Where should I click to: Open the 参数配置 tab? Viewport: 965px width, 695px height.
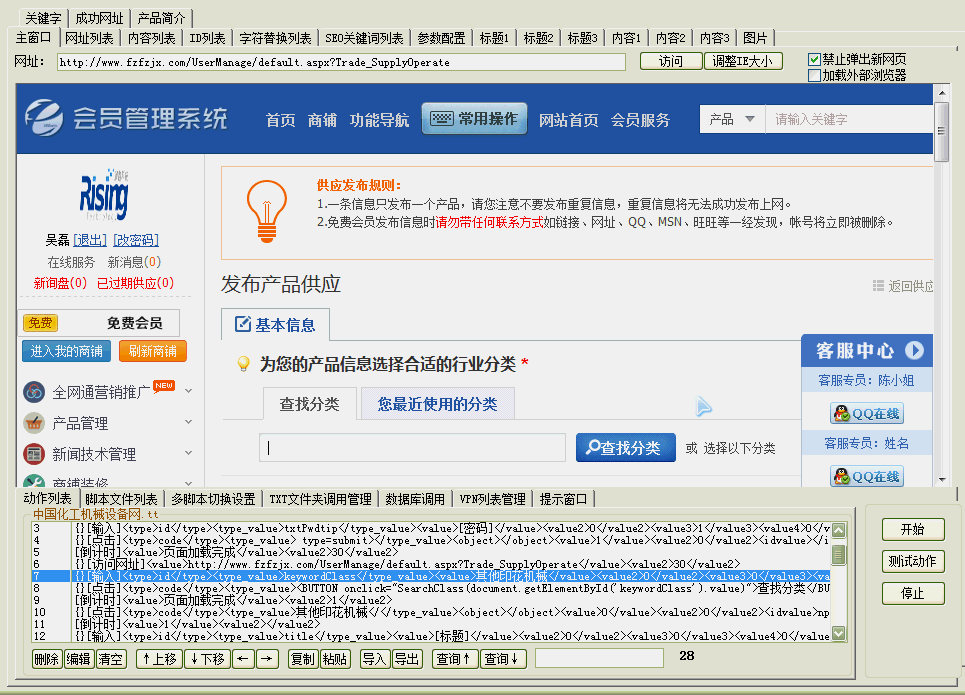coord(441,38)
